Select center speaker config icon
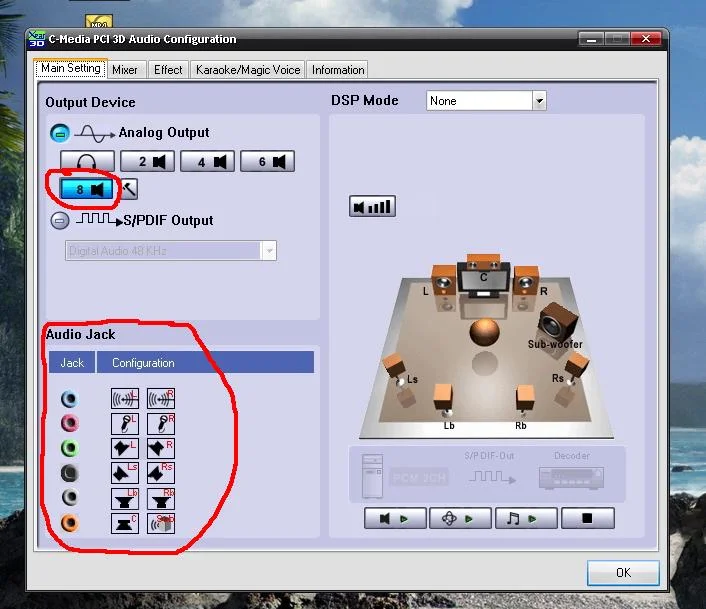Screen dimensions: 706x609 pyautogui.click(x=125, y=523)
